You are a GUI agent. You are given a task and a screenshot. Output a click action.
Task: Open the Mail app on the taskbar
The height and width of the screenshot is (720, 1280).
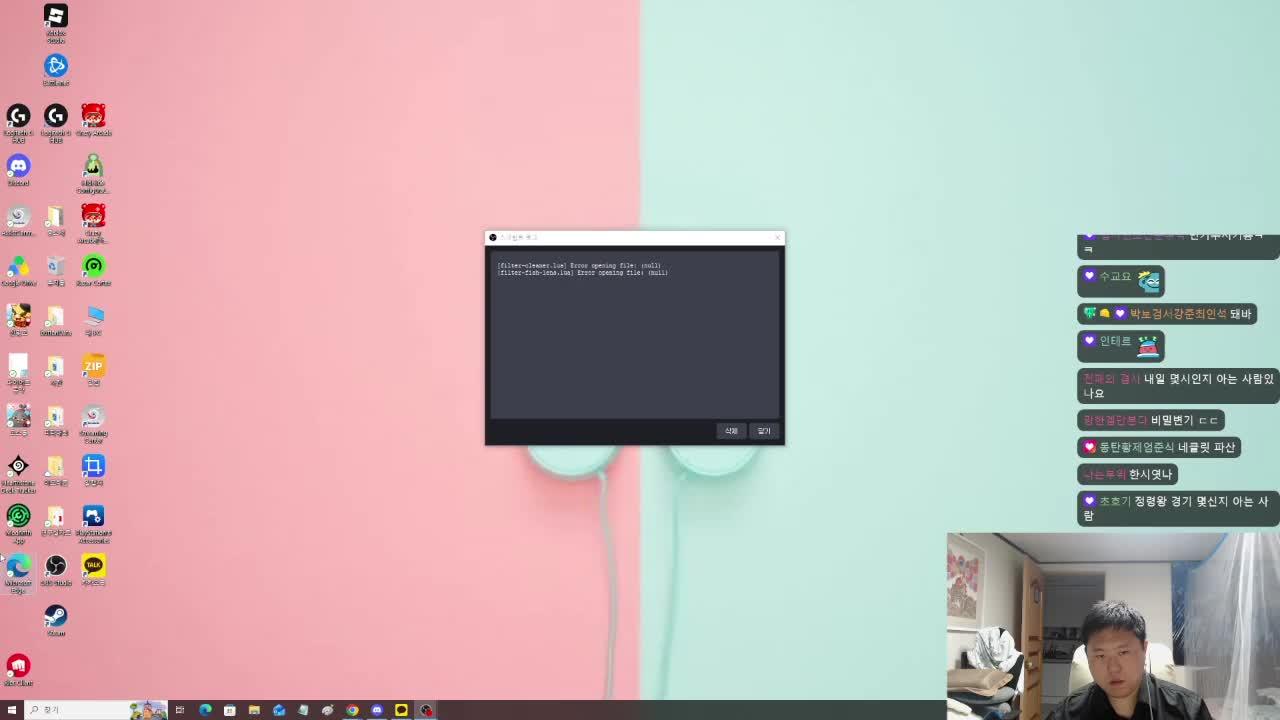(x=279, y=710)
